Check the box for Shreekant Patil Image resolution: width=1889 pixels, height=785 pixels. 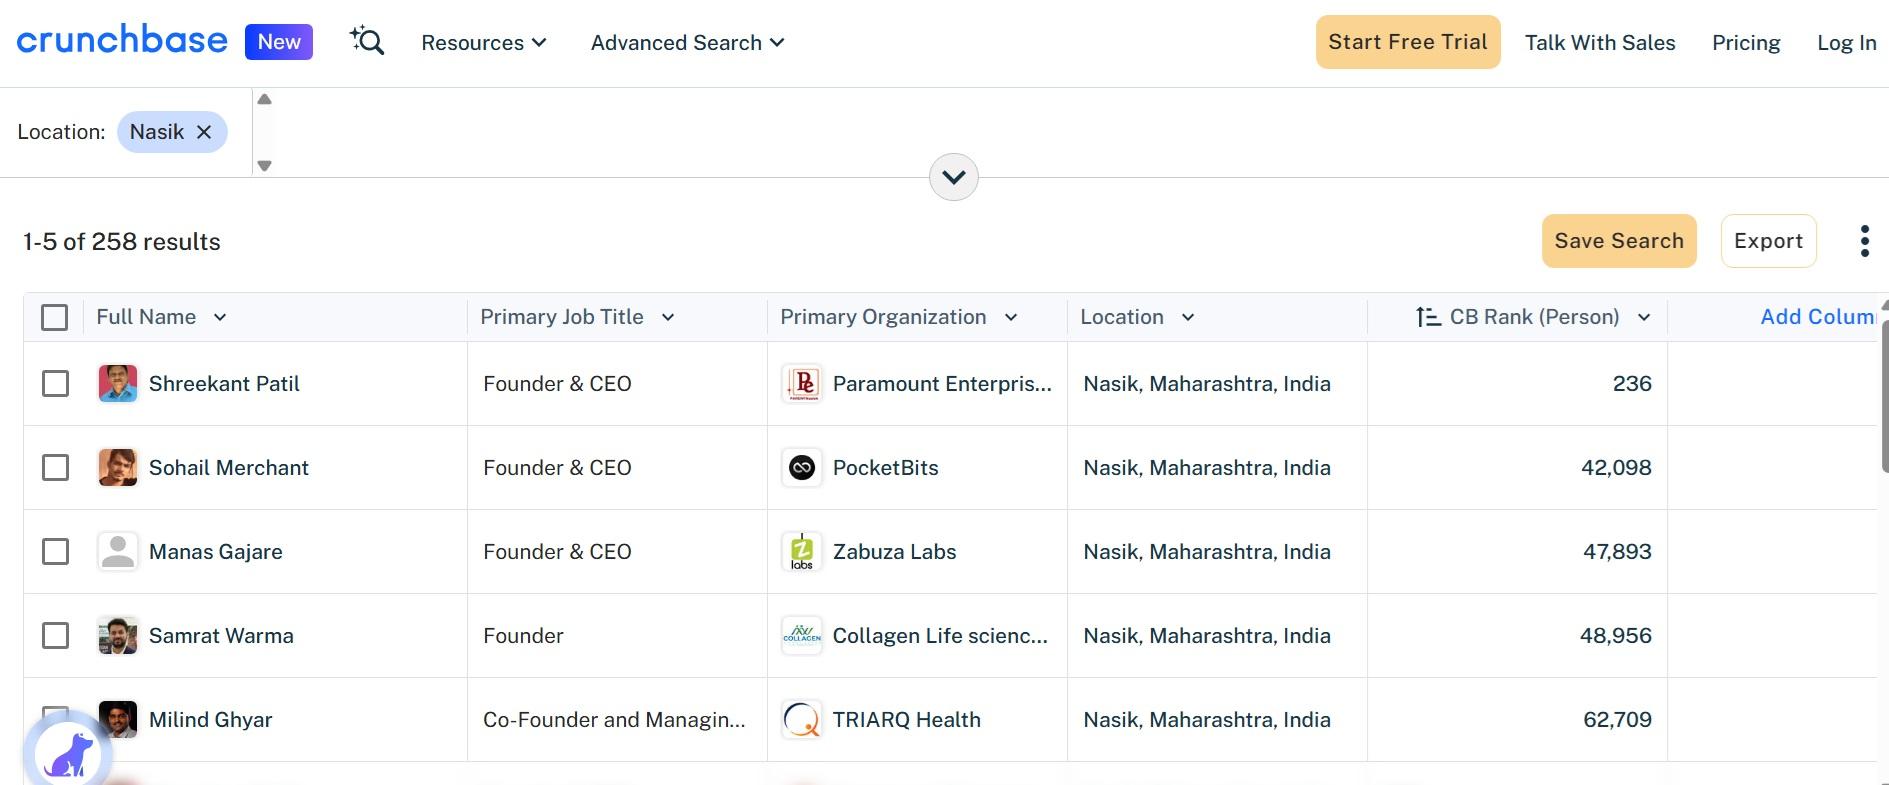point(56,384)
